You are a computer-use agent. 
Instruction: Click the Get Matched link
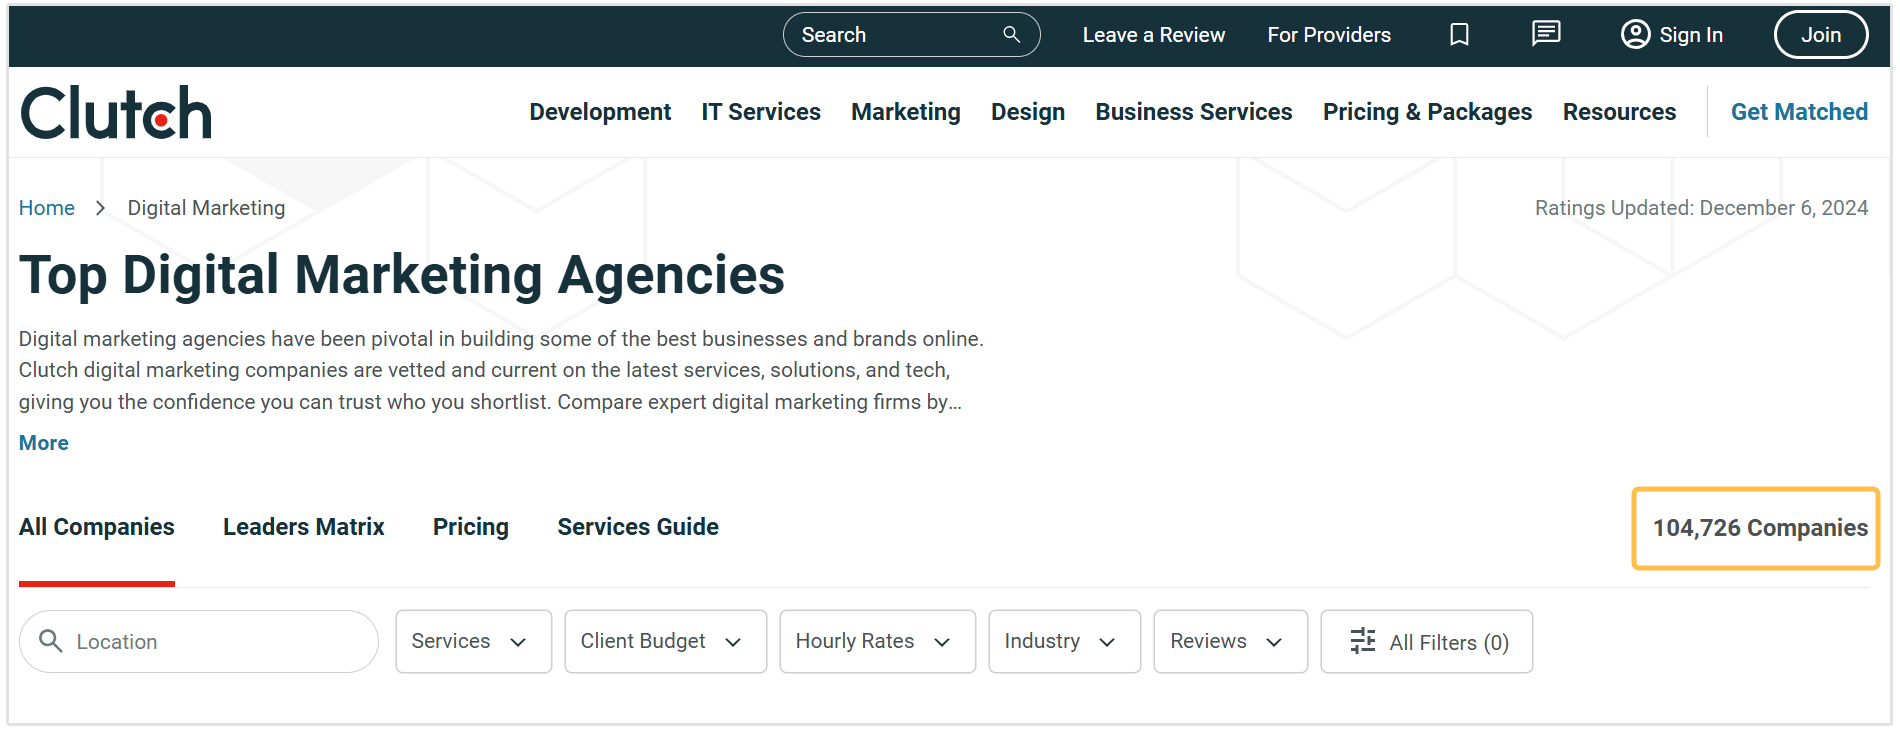(x=1799, y=112)
